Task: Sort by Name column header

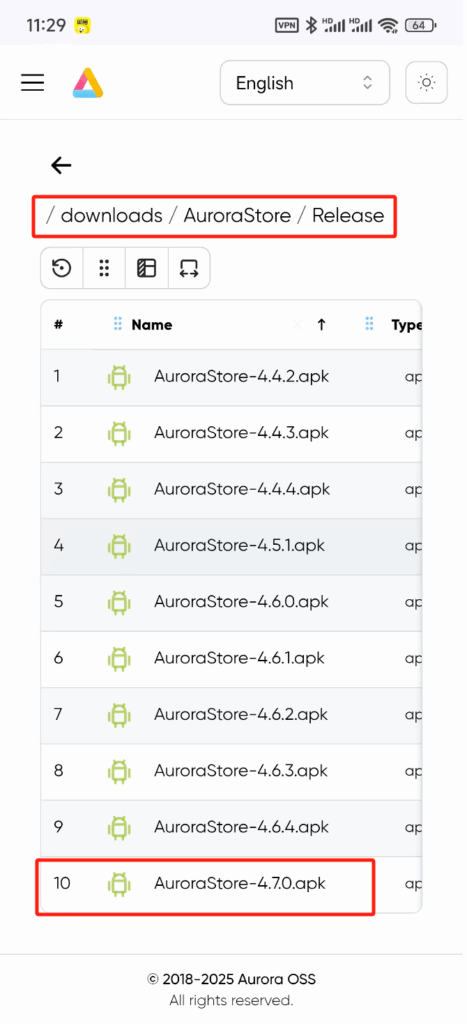Action: (x=152, y=325)
